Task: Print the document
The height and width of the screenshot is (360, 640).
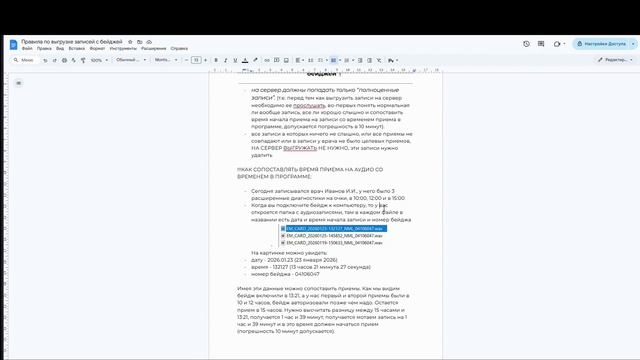Action: coord(64,60)
